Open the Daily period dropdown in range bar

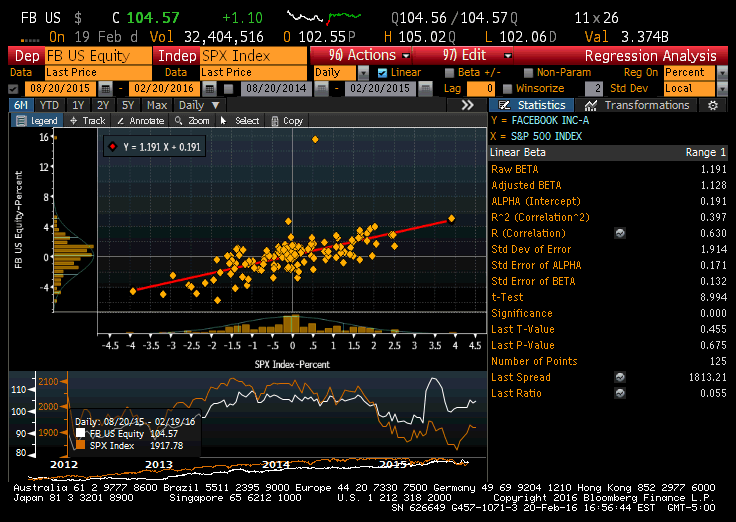tap(199, 105)
